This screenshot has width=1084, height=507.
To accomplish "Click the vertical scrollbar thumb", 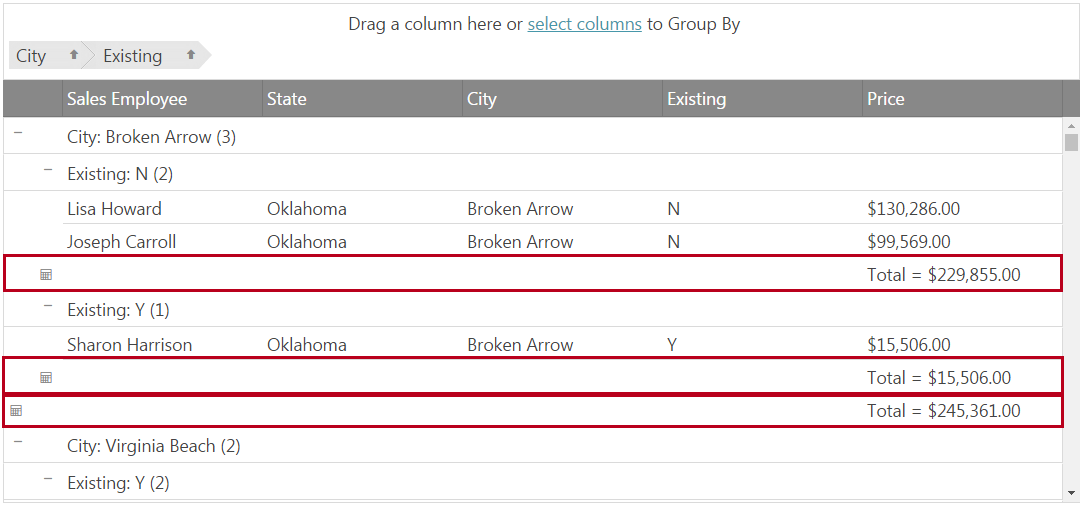I will (1072, 143).
